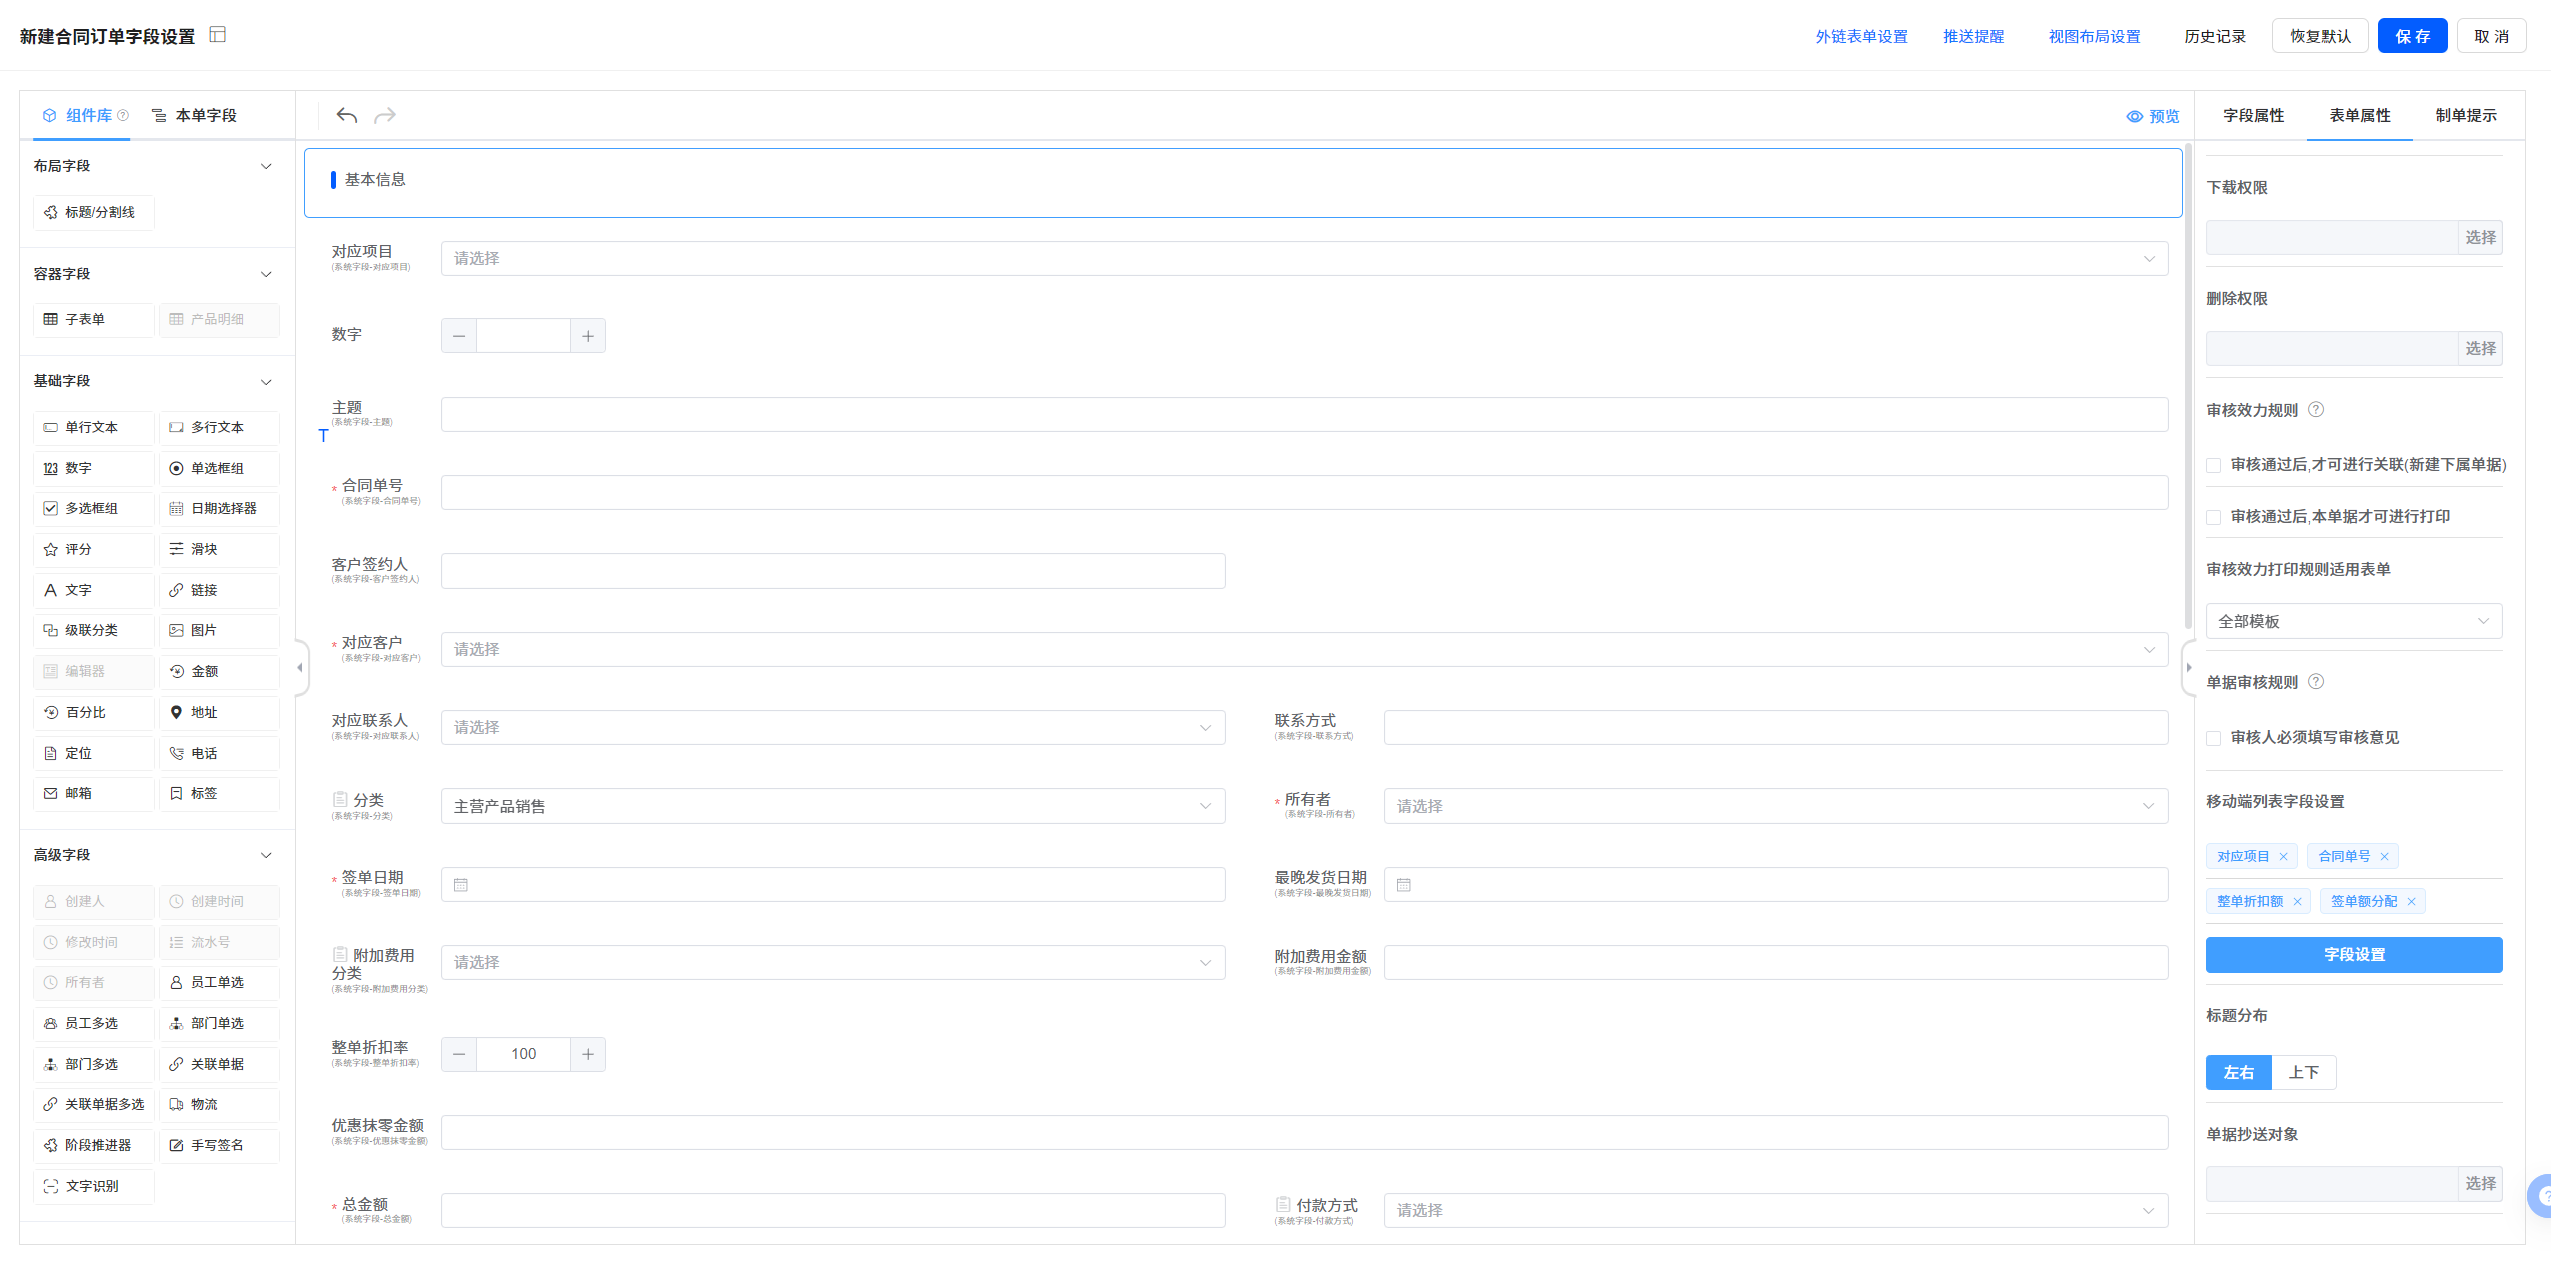Click help icon next to 审核效力规则
Screen dimensions: 2551x1266
click(2316, 410)
